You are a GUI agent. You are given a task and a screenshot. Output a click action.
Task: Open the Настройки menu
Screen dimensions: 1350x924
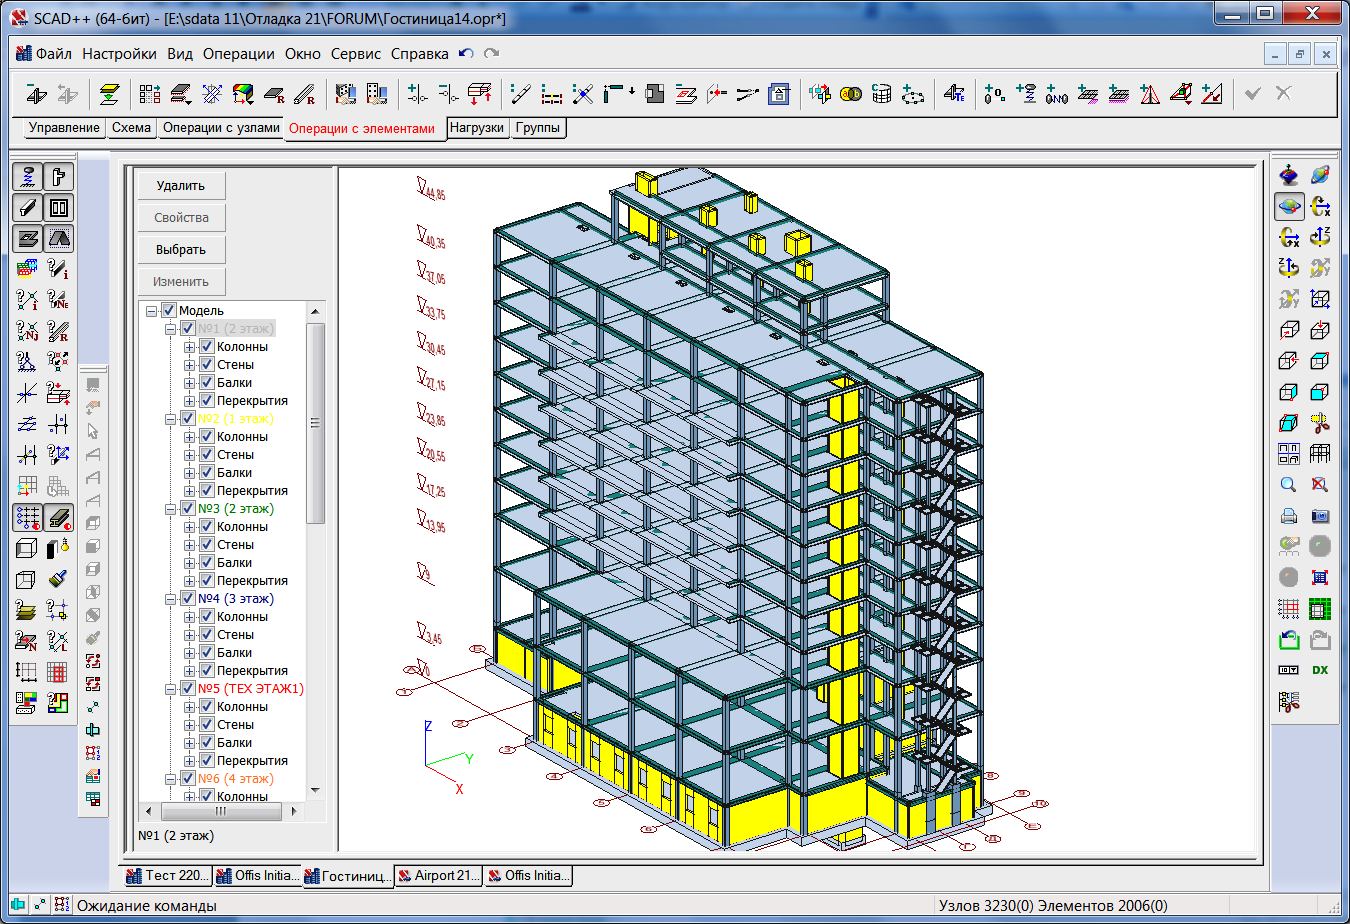point(119,54)
